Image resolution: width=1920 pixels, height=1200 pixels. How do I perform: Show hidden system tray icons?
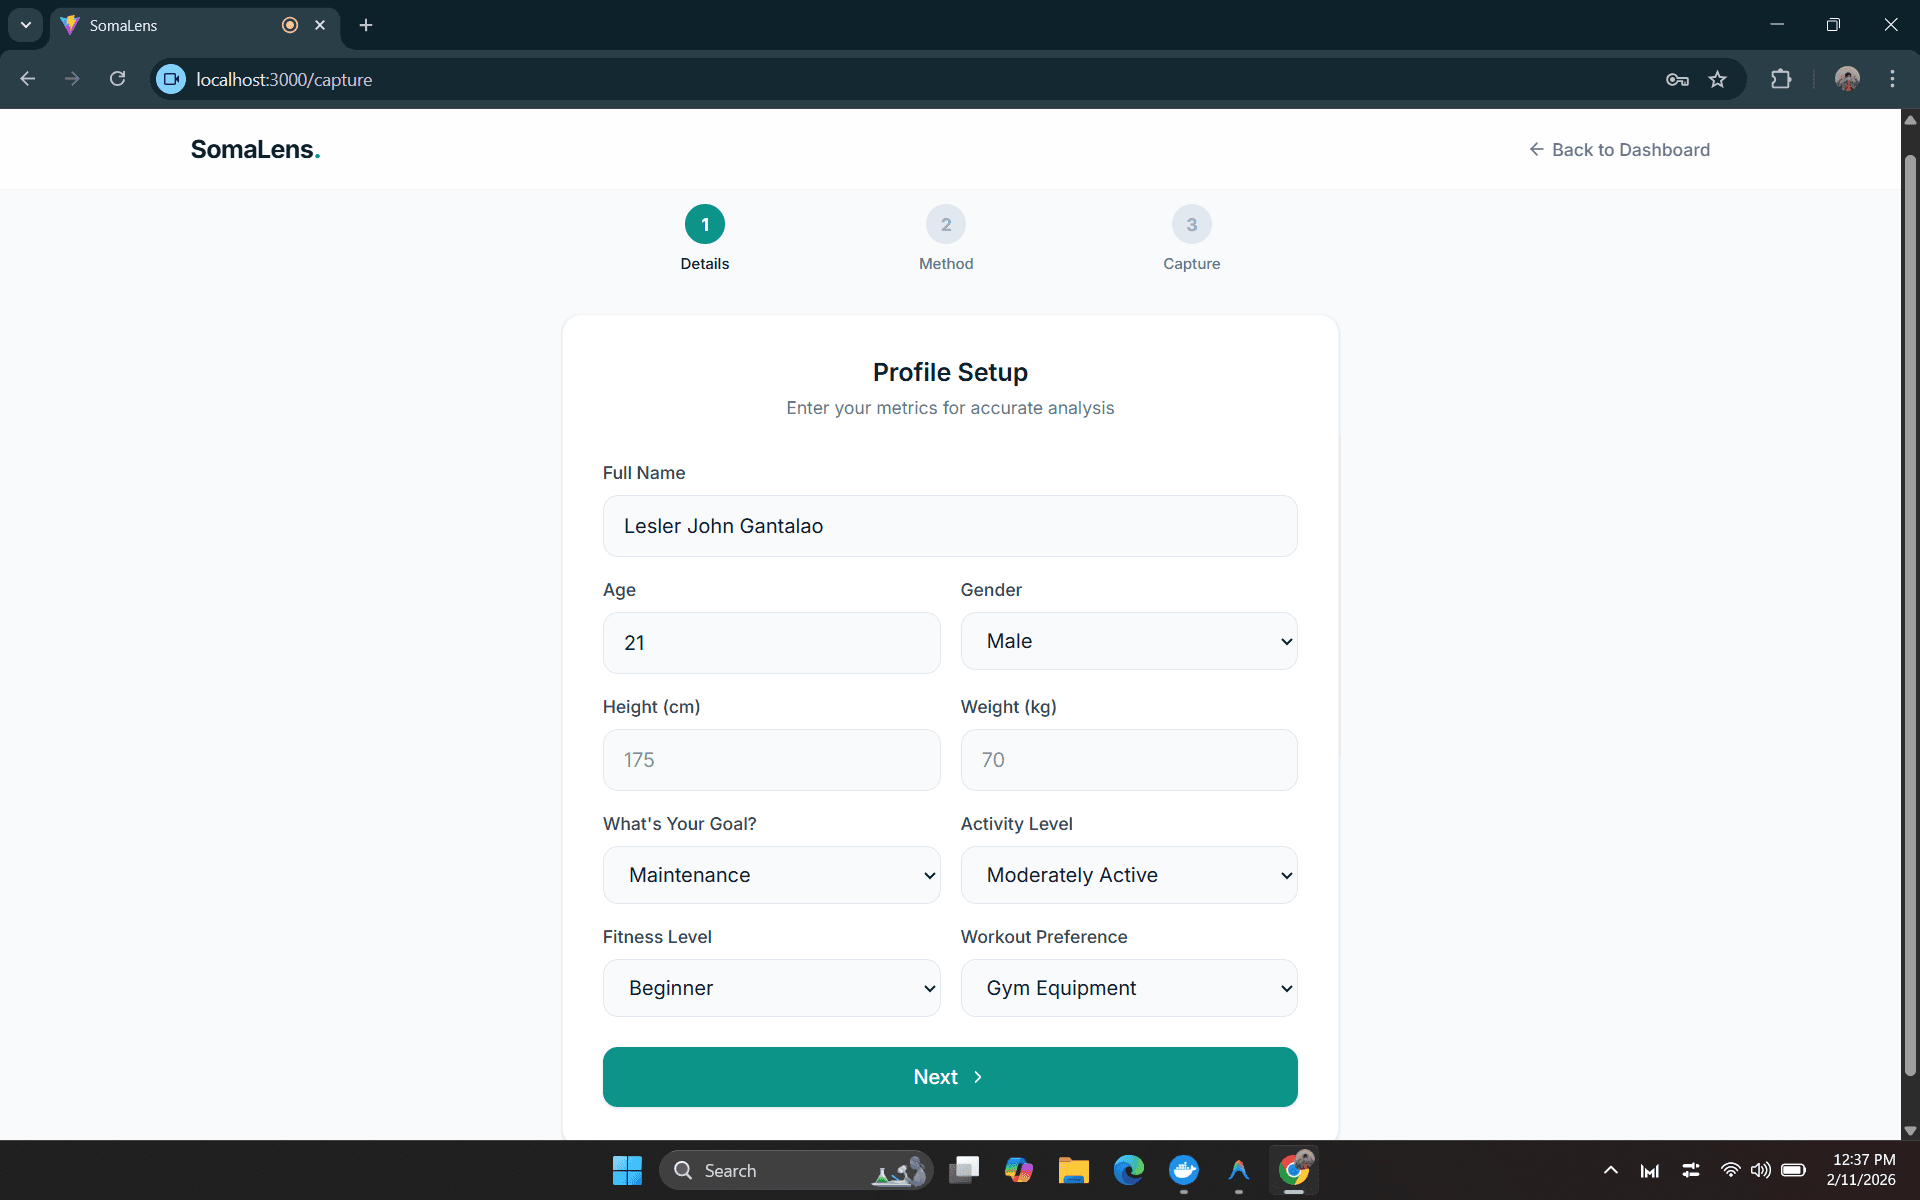(x=1610, y=1170)
